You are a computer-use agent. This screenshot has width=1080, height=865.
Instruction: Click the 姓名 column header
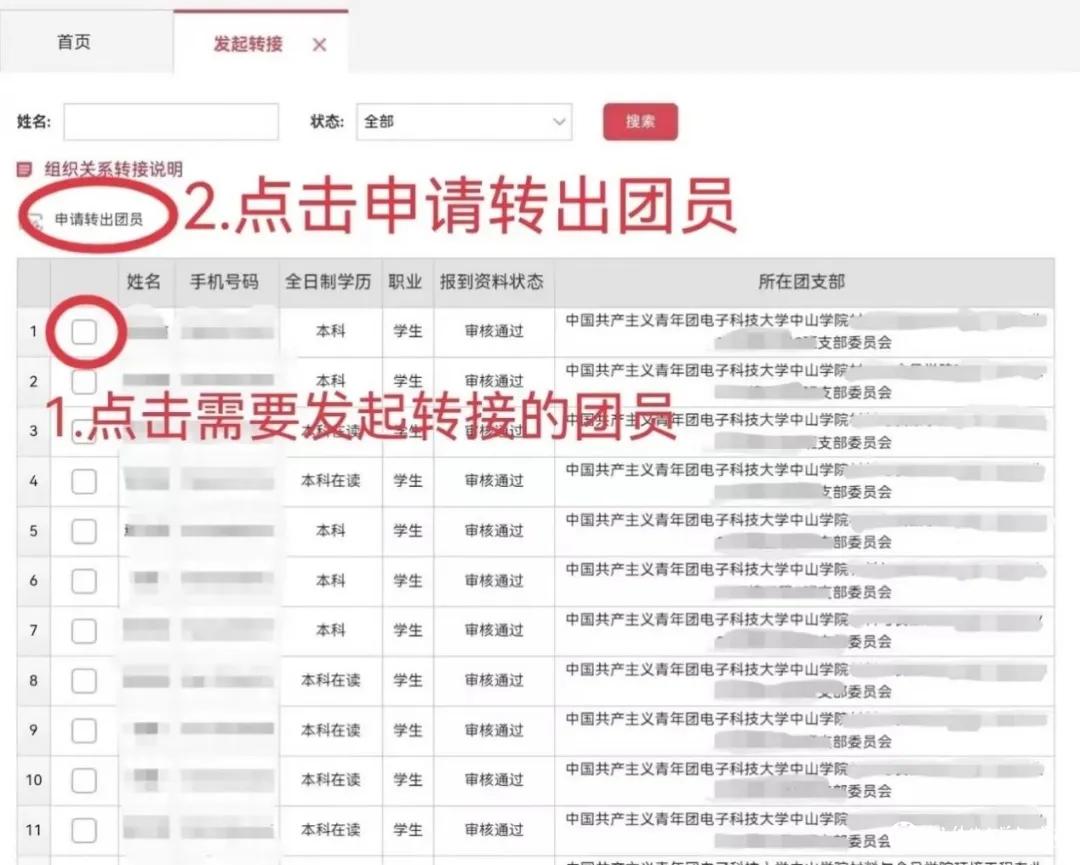(x=144, y=282)
